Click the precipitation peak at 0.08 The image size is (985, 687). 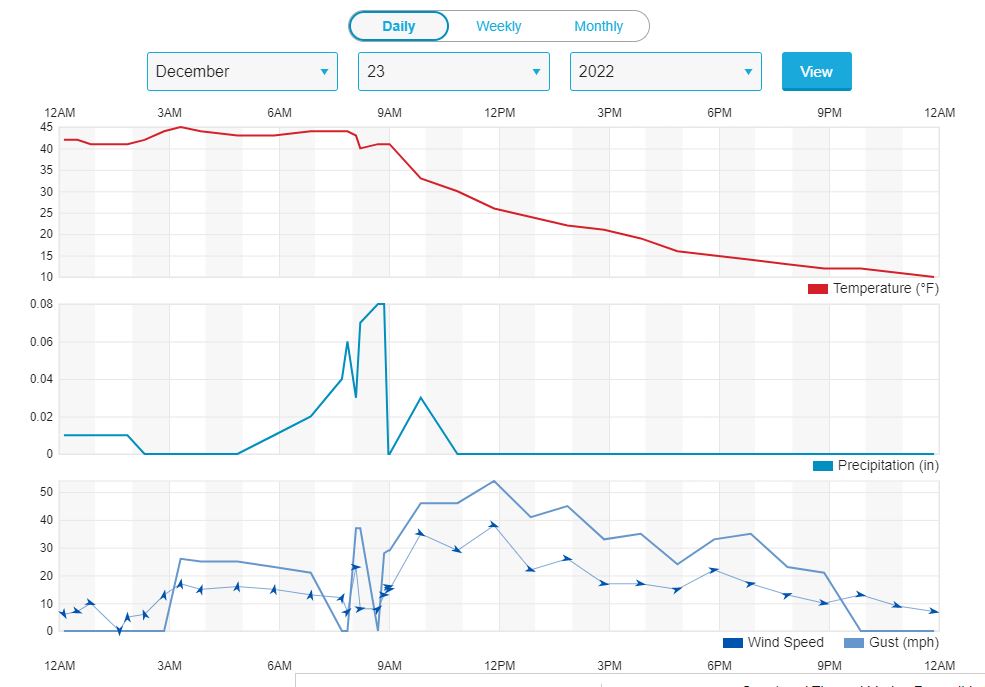[x=381, y=304]
